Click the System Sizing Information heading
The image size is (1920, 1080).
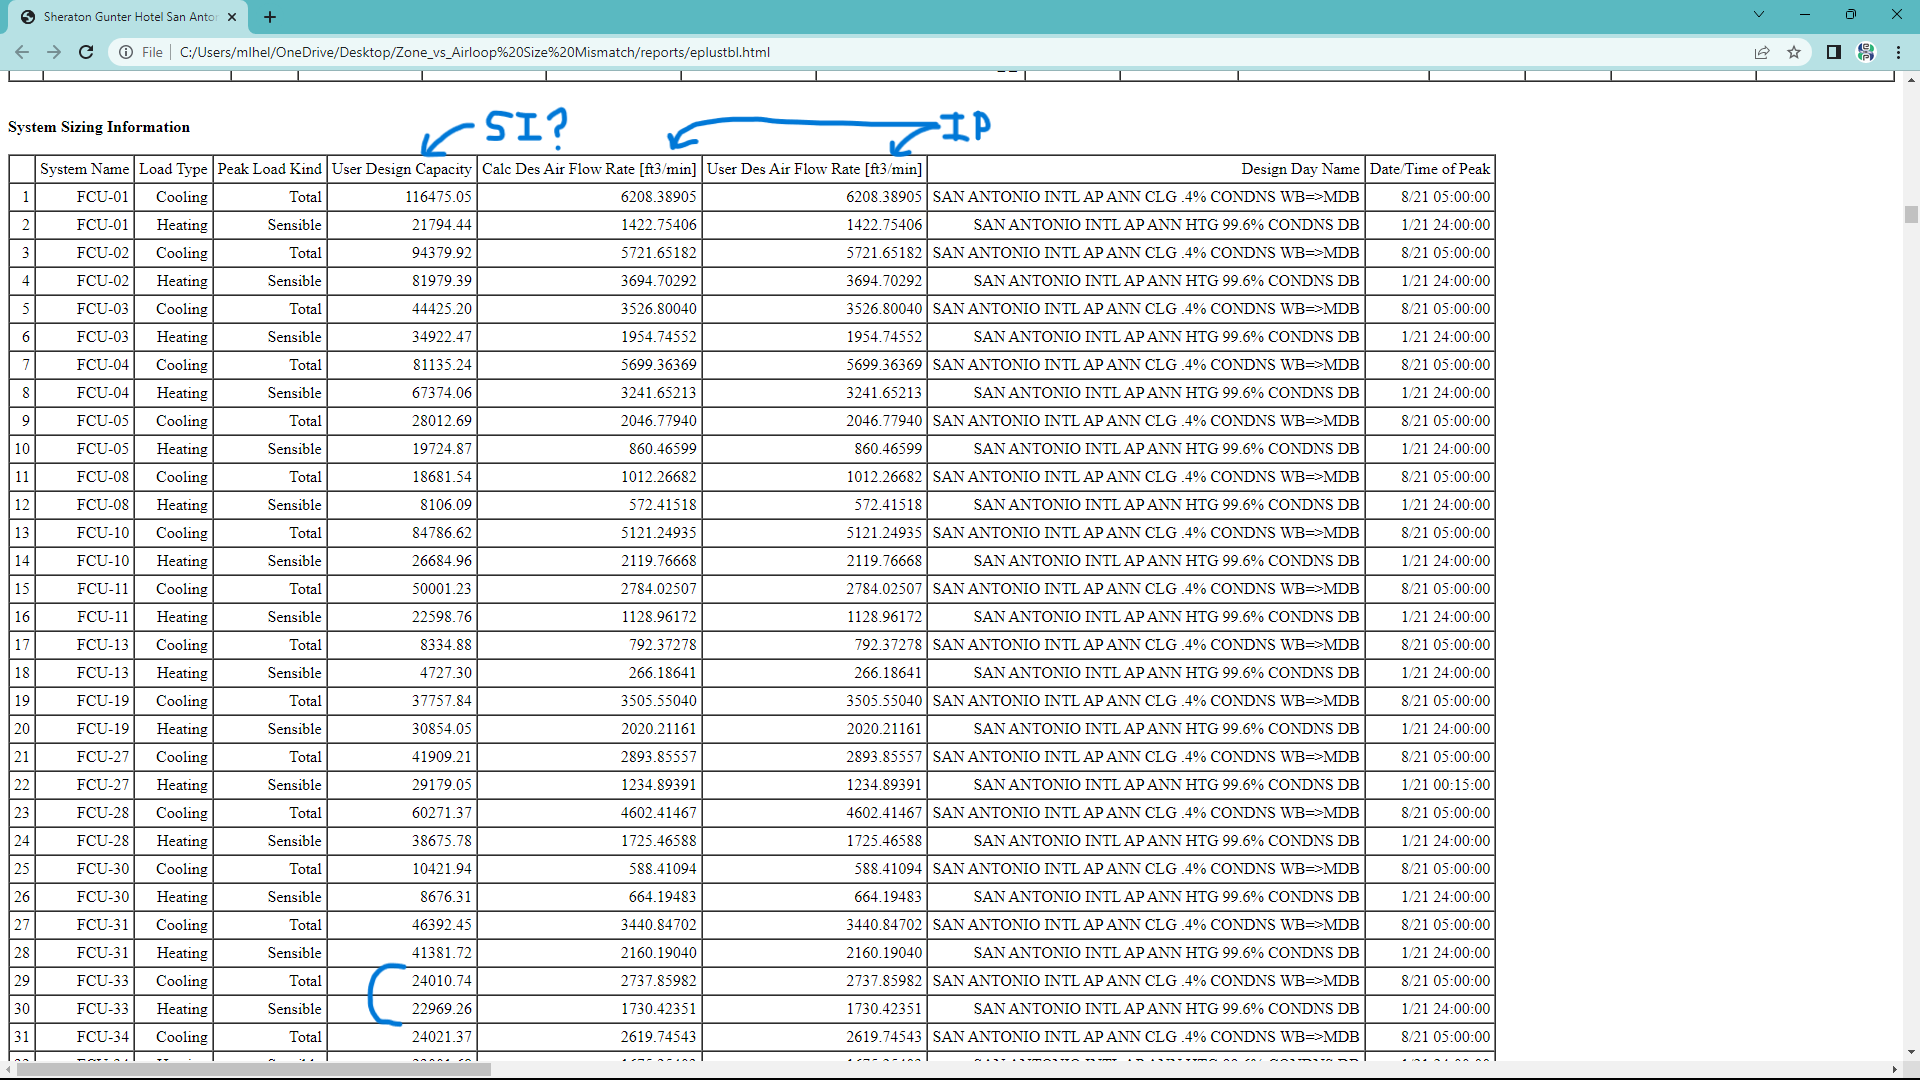coord(98,127)
